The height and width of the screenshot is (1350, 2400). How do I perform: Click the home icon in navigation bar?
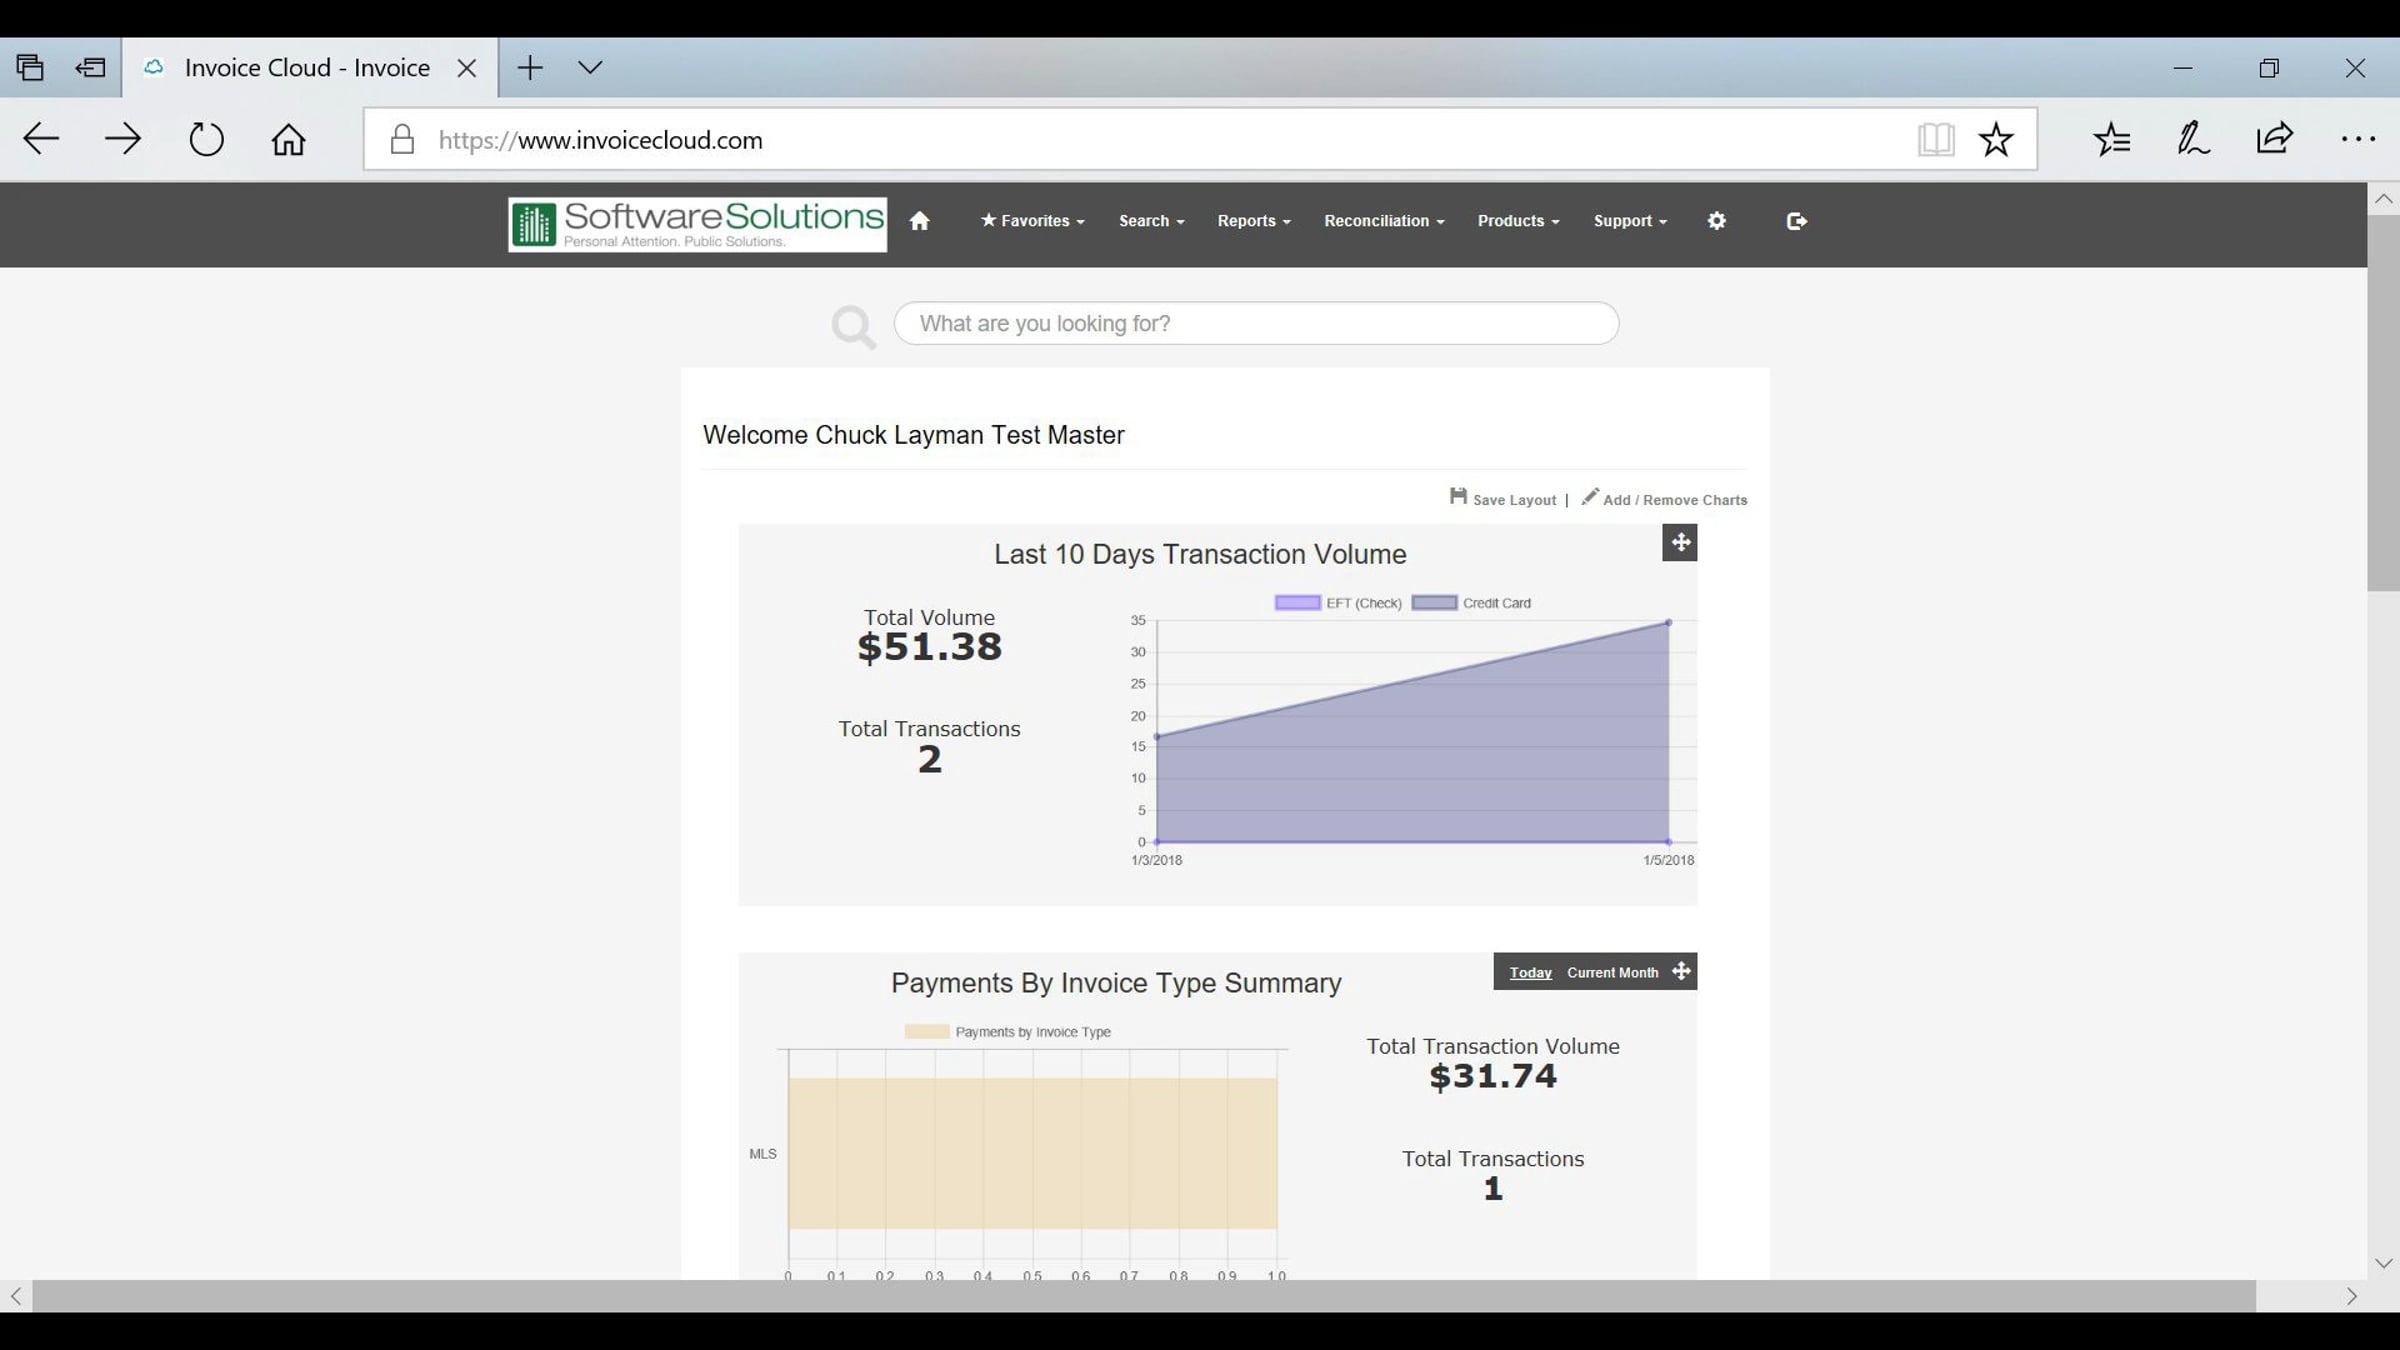(919, 221)
